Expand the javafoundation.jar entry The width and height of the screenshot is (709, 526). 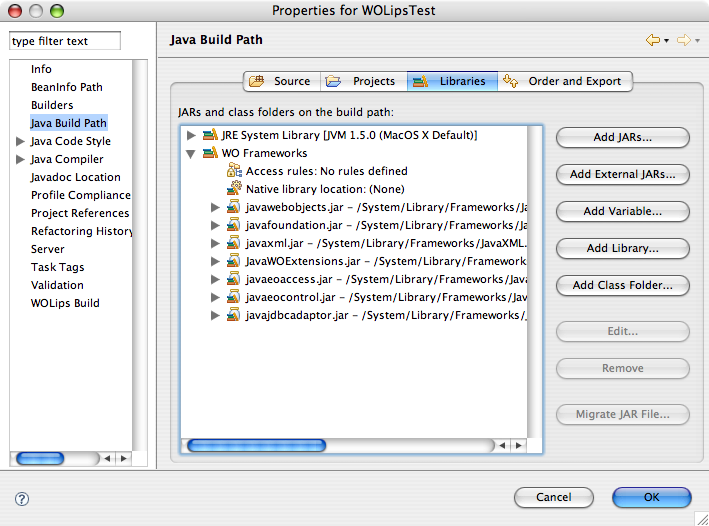[x=215, y=226]
